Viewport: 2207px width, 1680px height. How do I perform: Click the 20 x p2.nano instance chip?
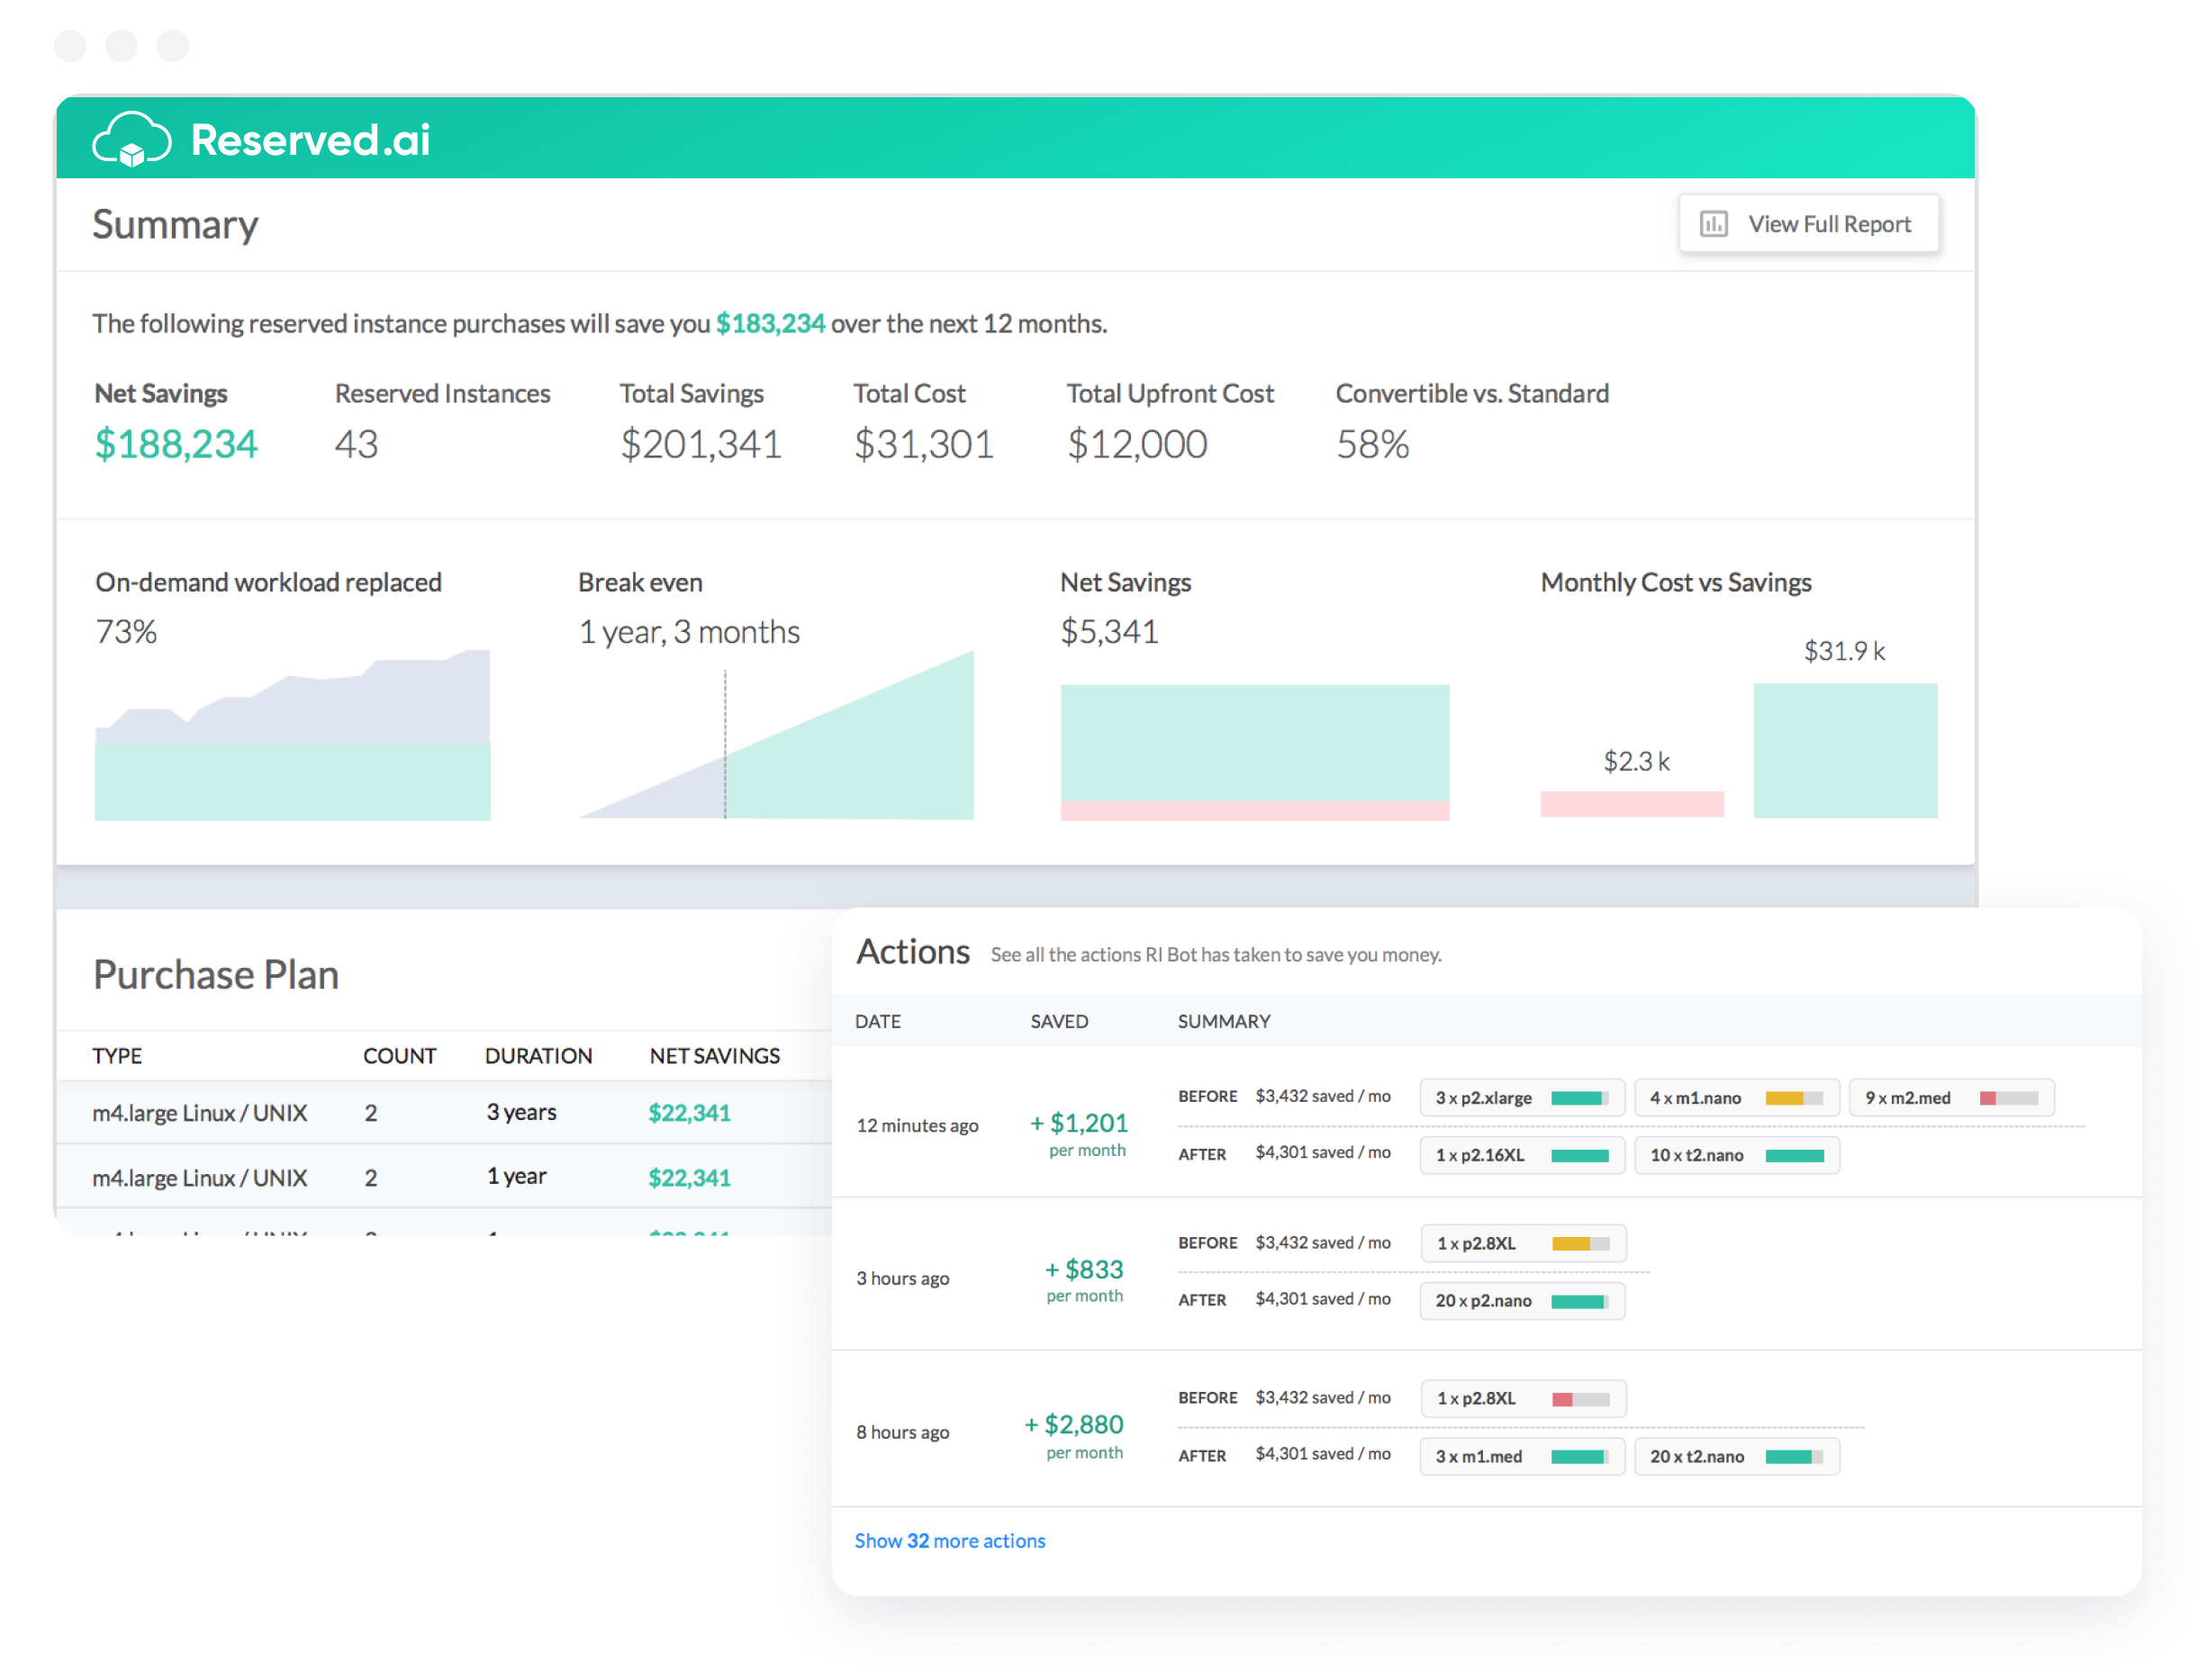click(1521, 1301)
